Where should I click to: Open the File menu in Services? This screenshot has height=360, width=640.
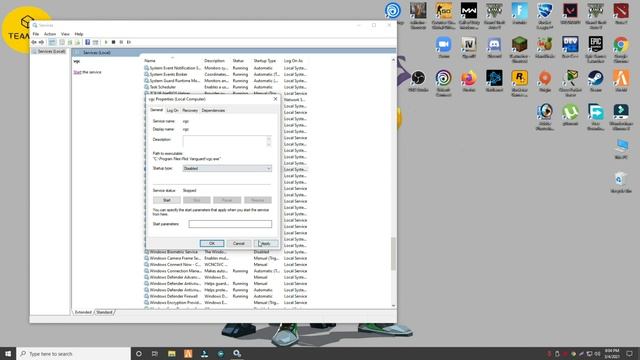click(36, 34)
